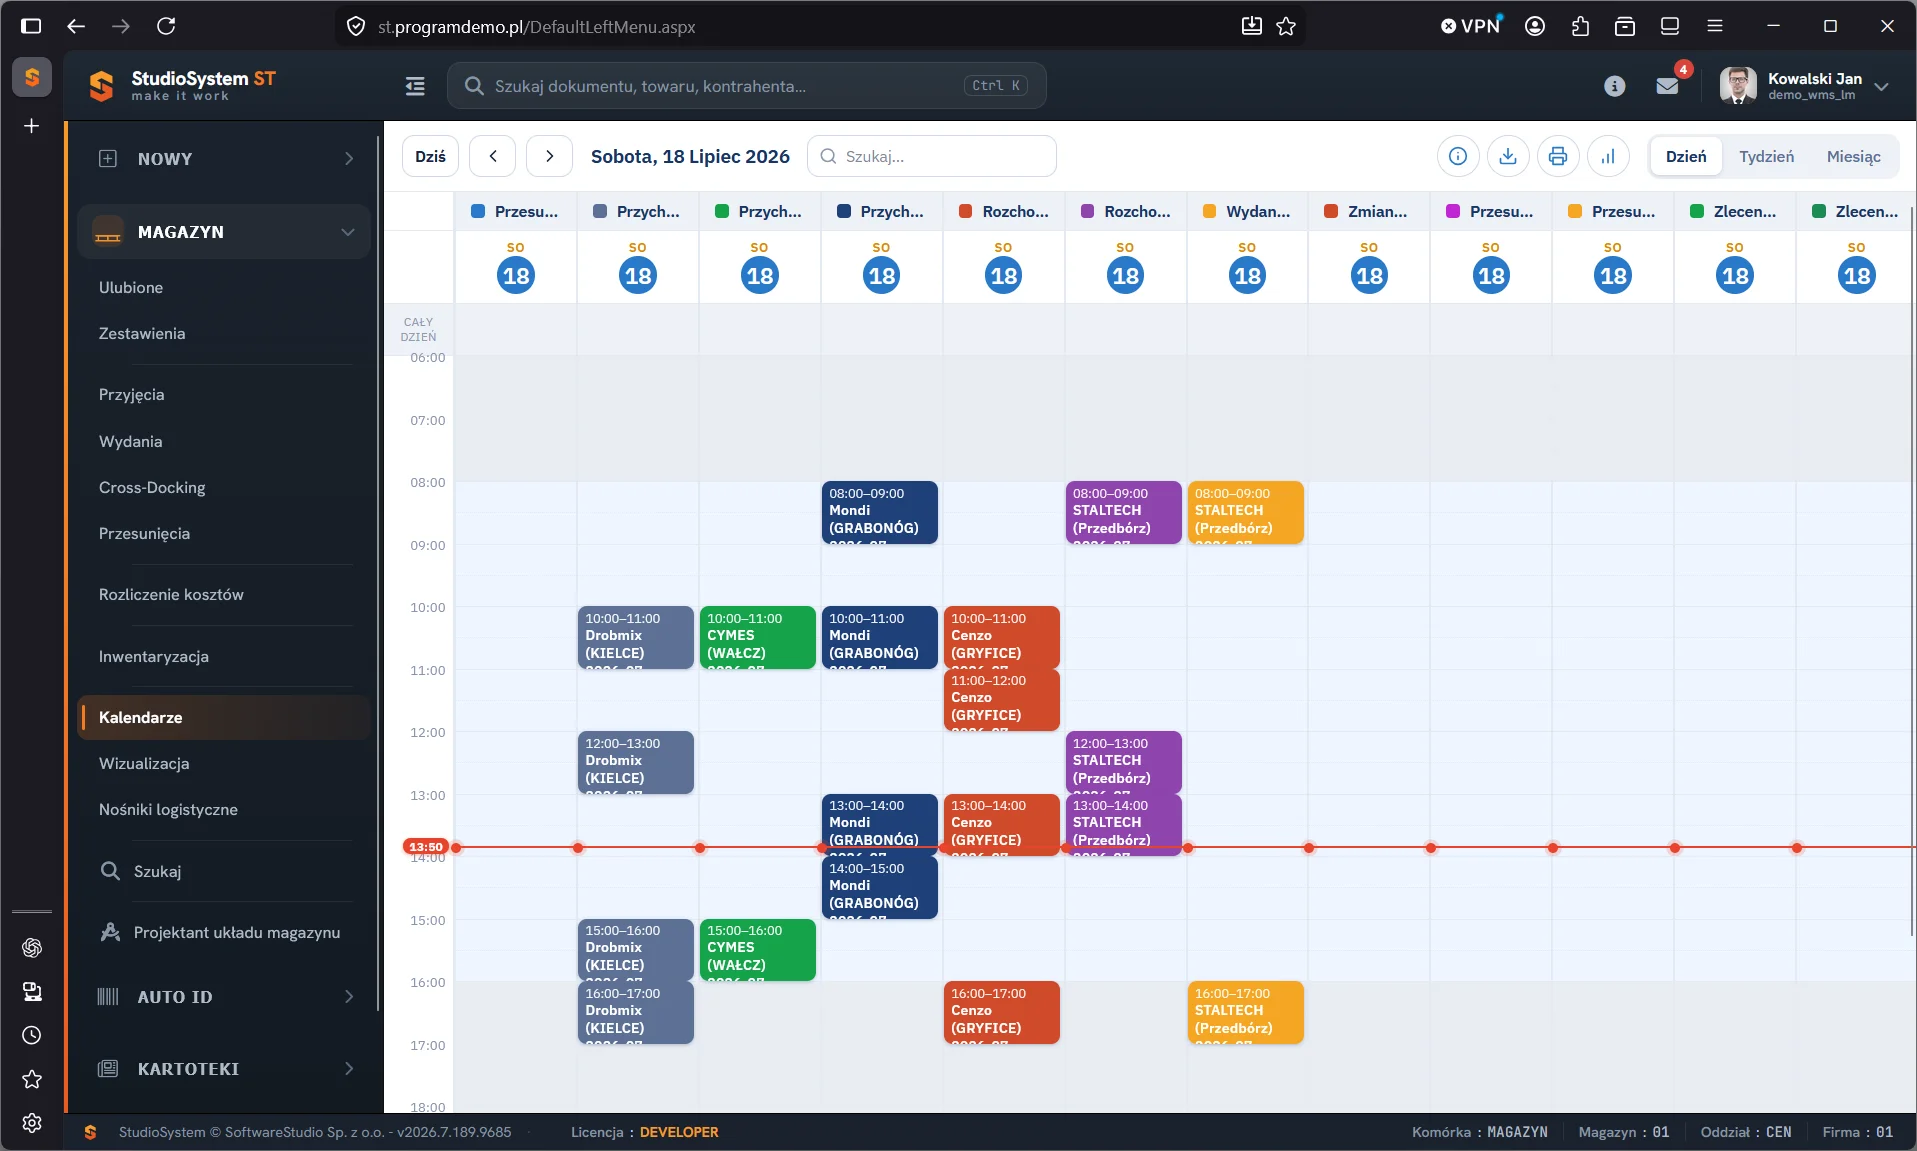Screen dimensions: 1917x1151
Task: Expand the AUTO ID menu section
Action: pos(224,997)
